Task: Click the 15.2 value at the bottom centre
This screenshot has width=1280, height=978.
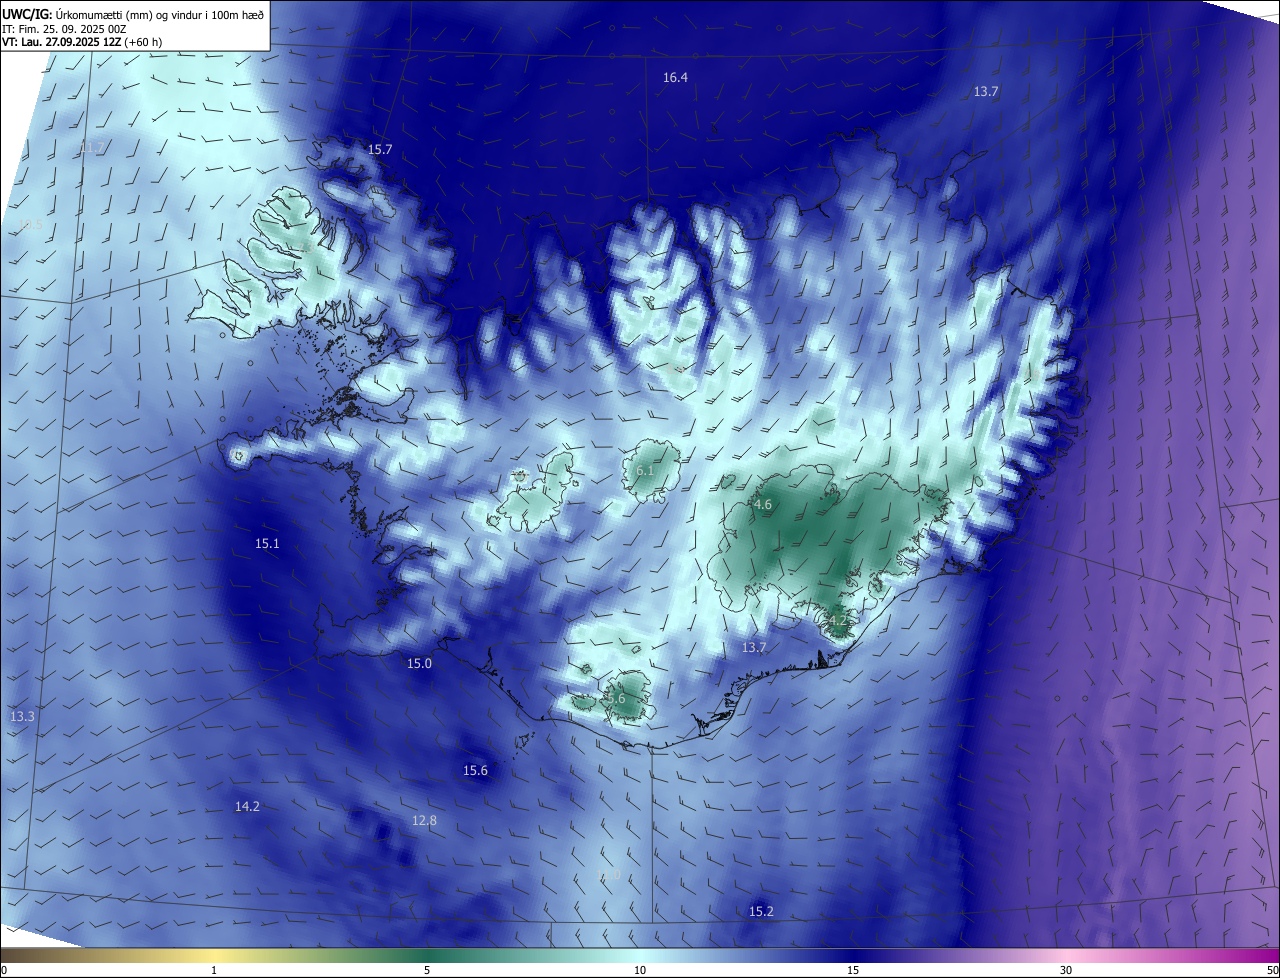Action: click(761, 911)
